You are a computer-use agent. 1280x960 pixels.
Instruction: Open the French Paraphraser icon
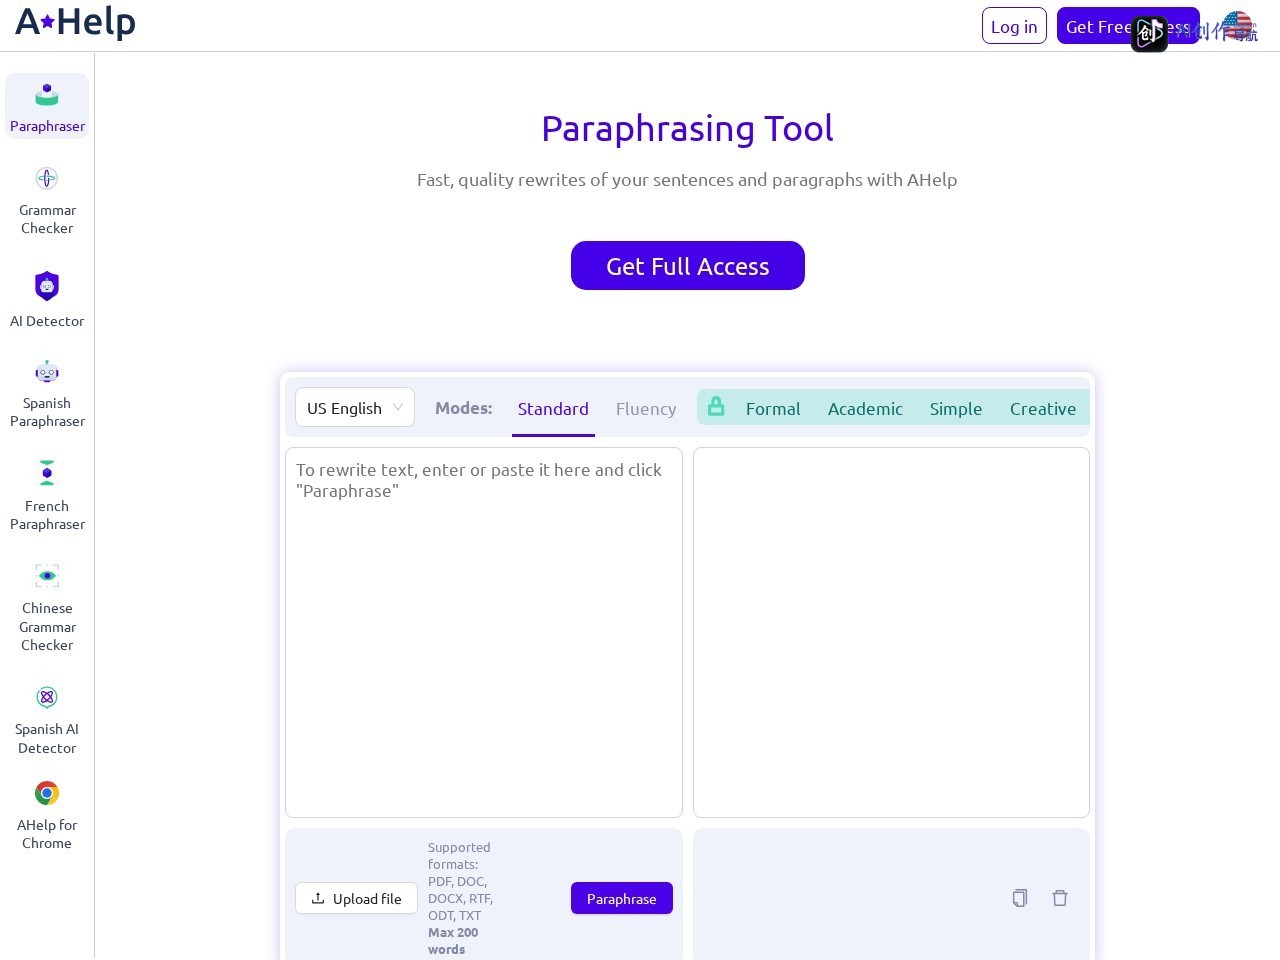coord(47,473)
